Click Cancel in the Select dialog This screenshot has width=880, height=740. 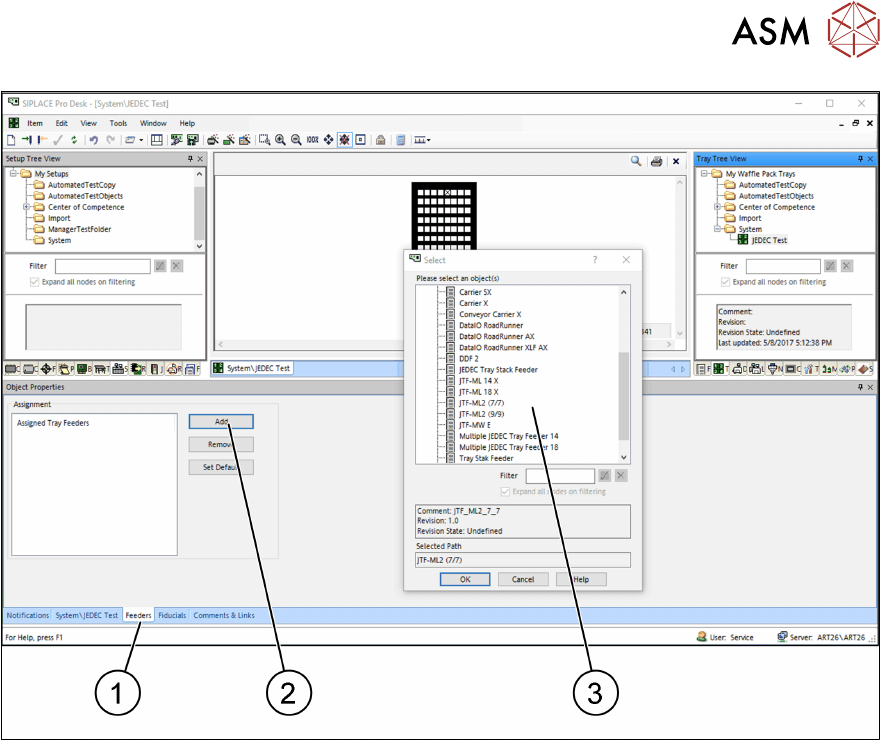point(522,580)
